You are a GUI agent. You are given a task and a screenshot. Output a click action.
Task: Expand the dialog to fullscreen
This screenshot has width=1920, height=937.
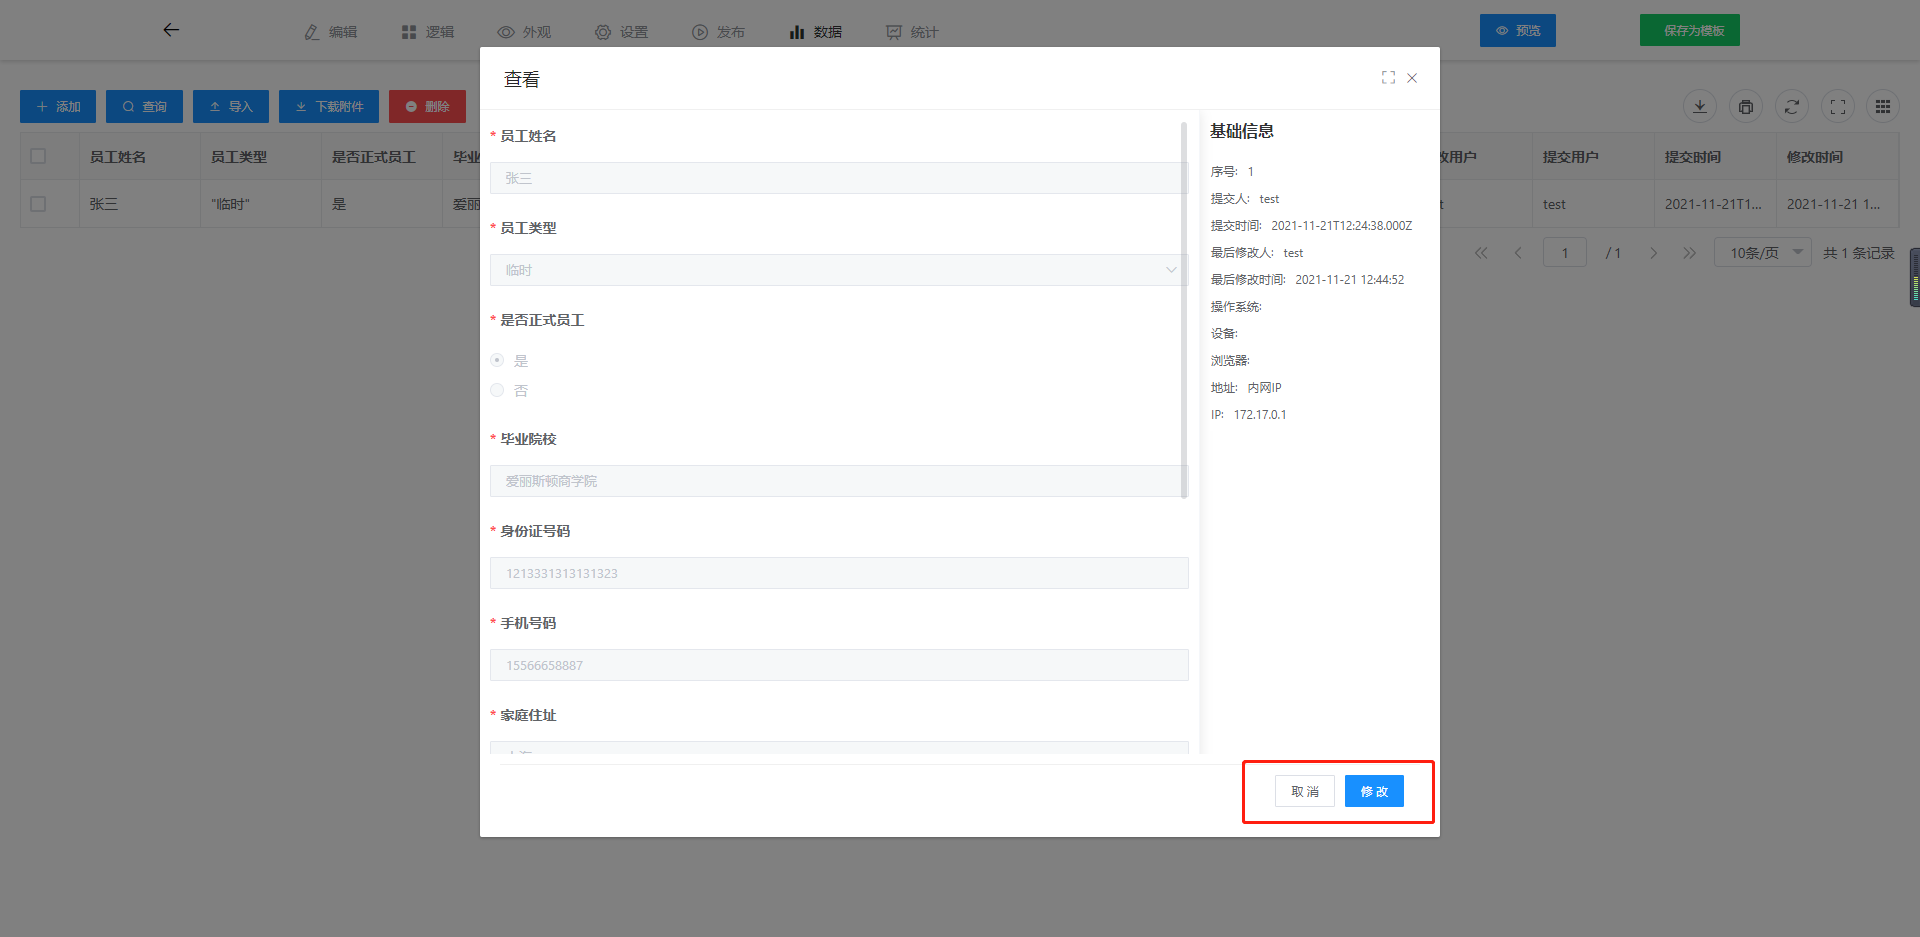pyautogui.click(x=1388, y=78)
